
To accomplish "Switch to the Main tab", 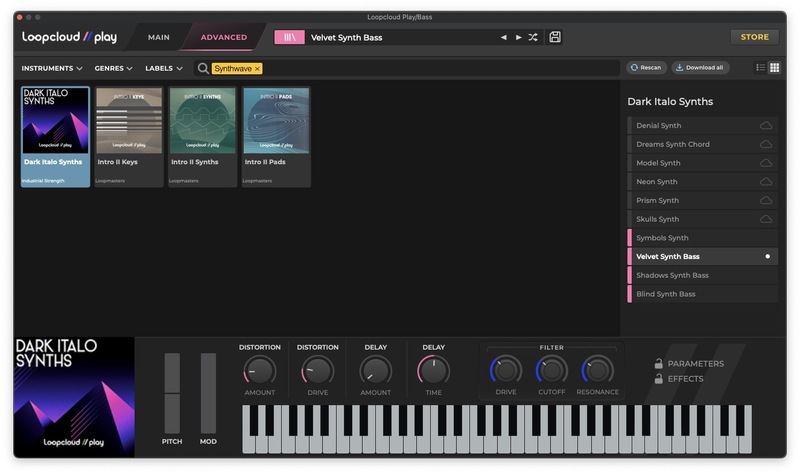I will tap(159, 37).
